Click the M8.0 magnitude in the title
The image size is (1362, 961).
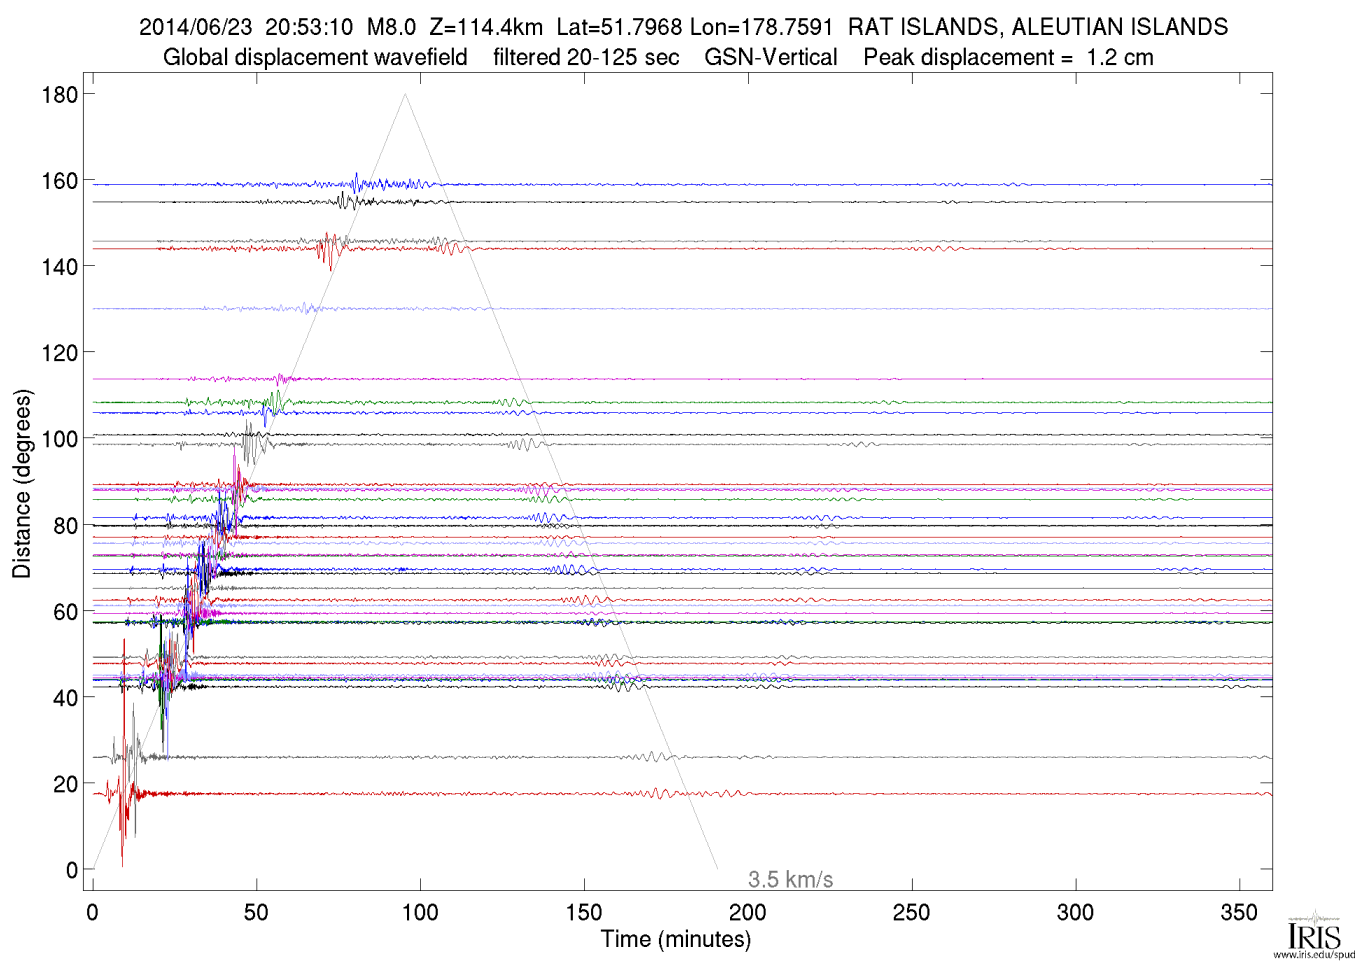391,27
